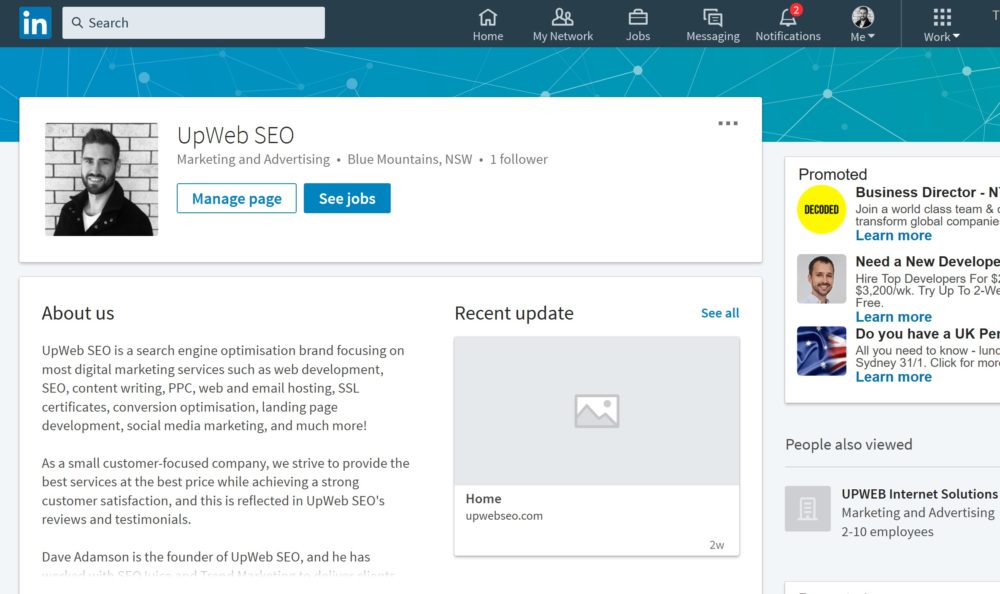Click the LinkedIn logo icon

35,23
